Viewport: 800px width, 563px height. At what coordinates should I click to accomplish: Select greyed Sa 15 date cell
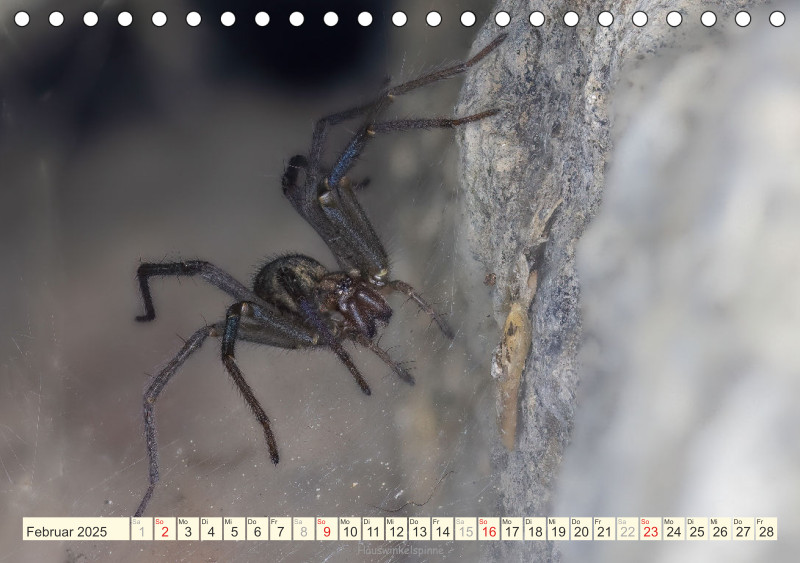(465, 529)
